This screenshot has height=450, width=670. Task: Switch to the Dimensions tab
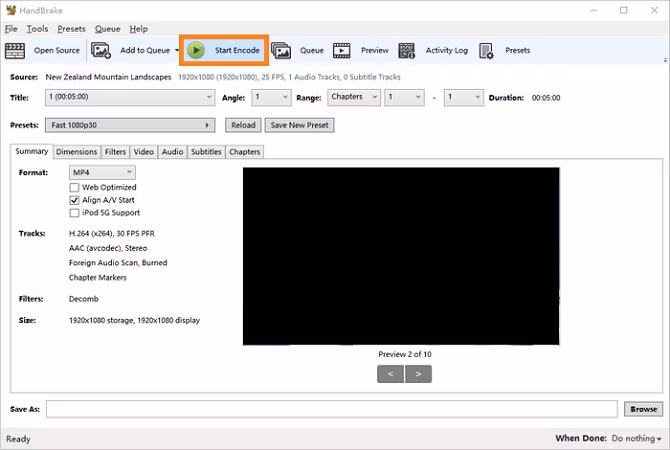click(x=76, y=152)
